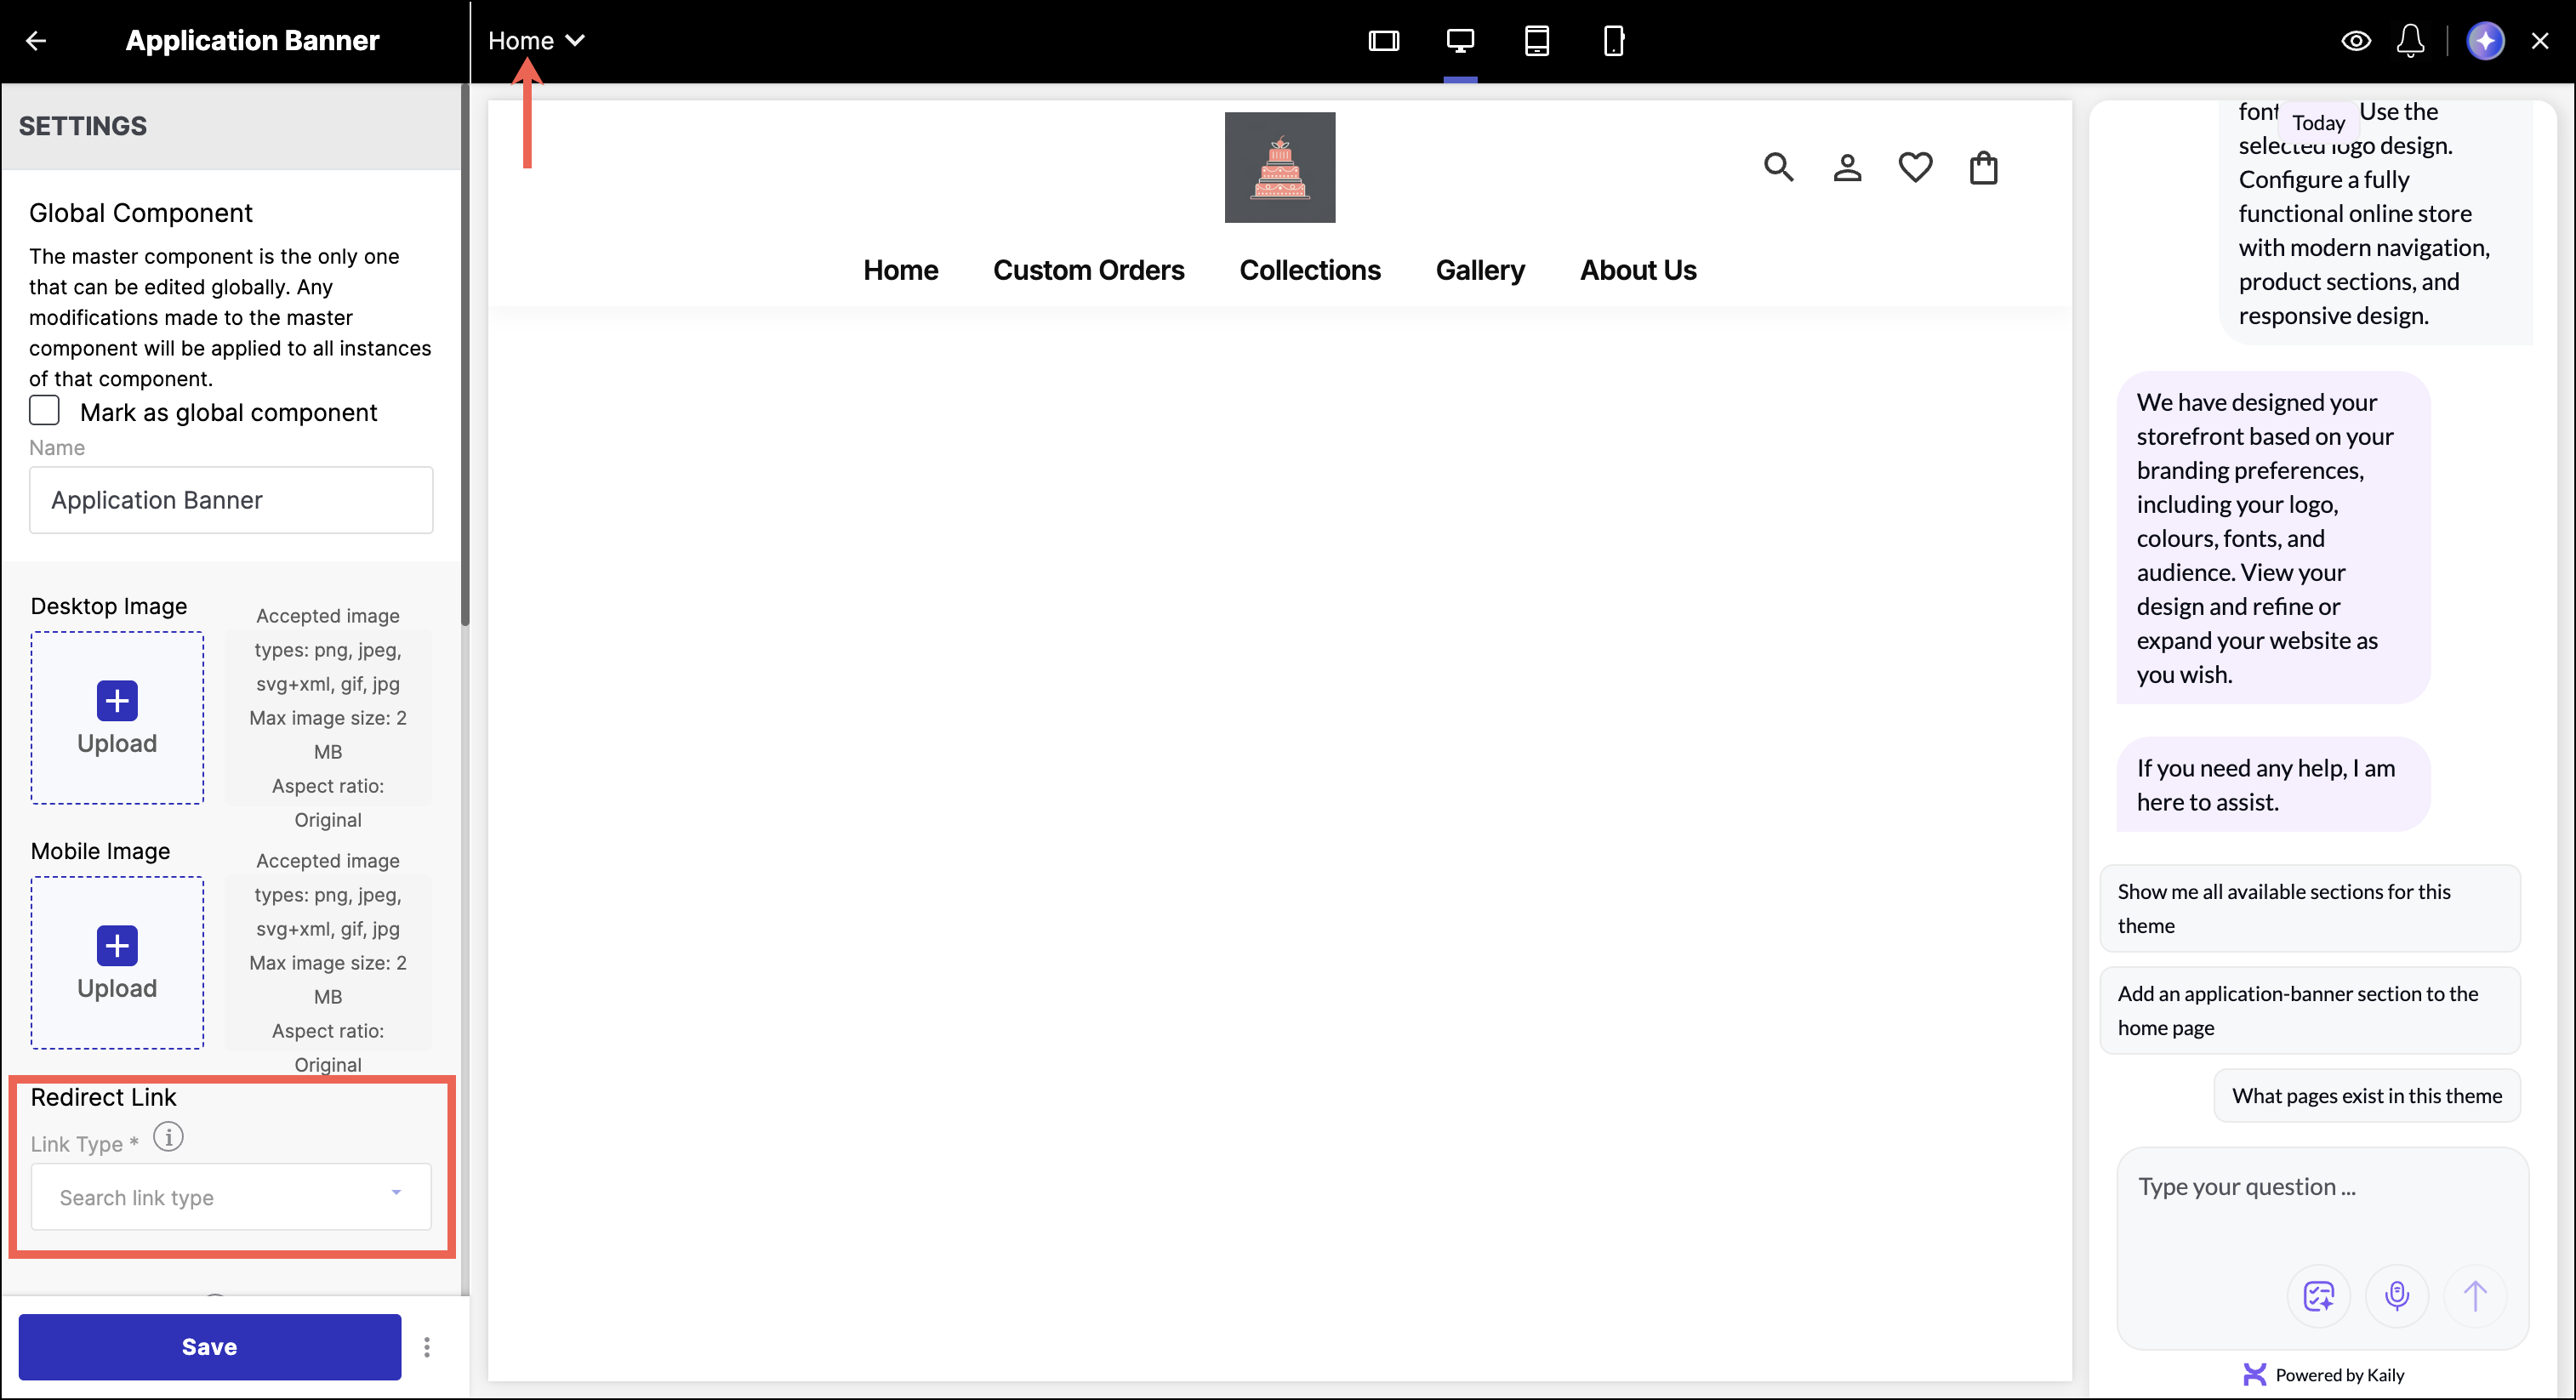Toggle preview eye icon in top bar

2356,41
